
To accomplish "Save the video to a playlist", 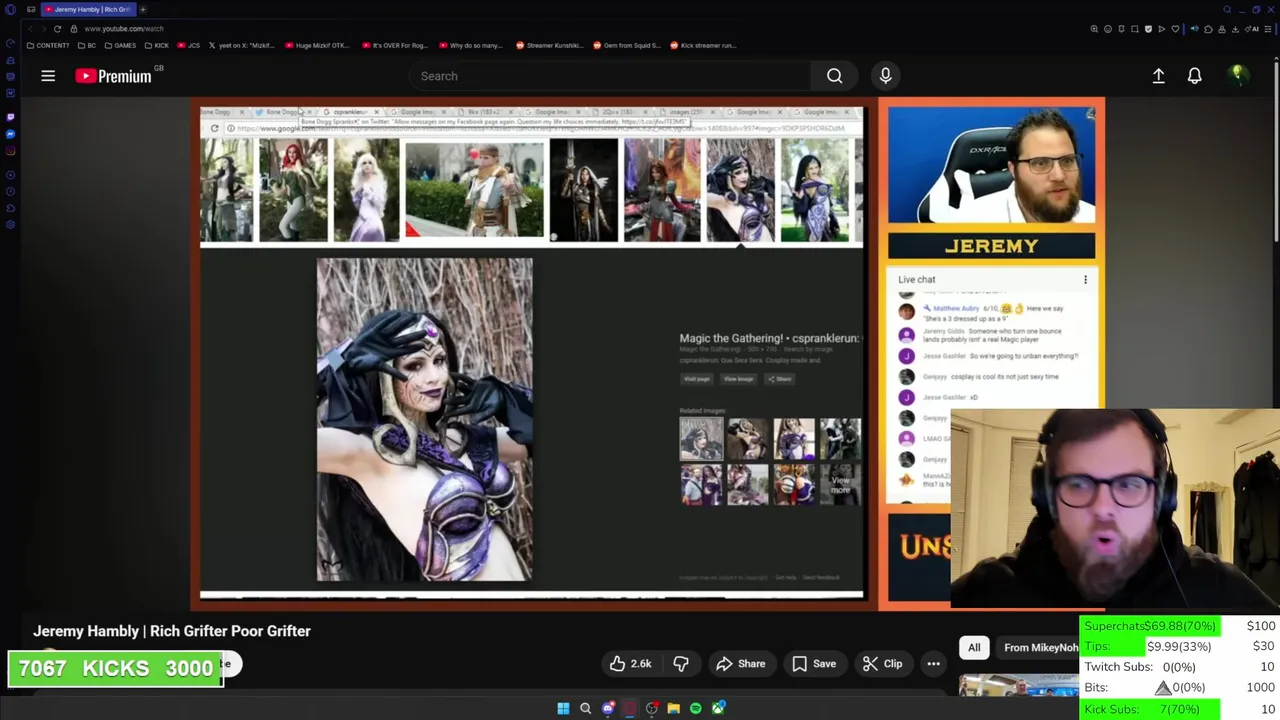I will pos(814,664).
